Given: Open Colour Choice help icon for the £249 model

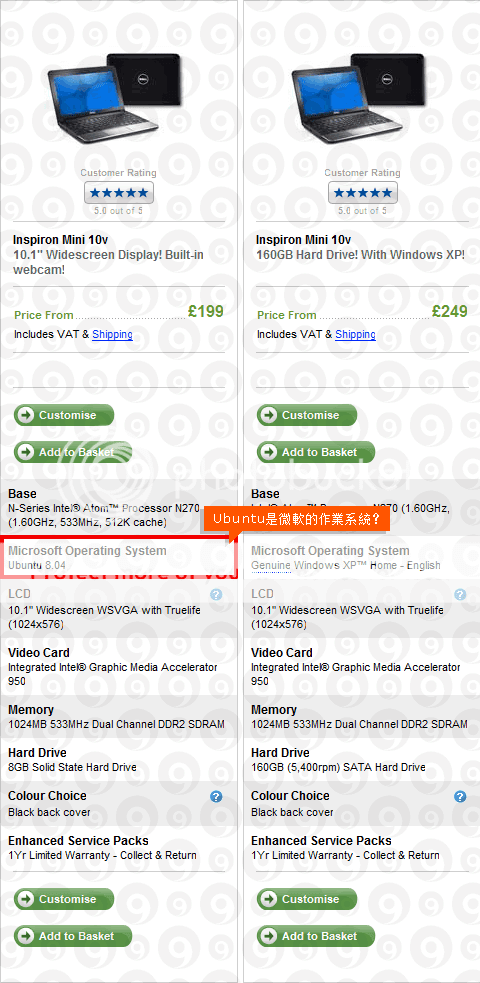Looking at the screenshot, I should 460,797.
